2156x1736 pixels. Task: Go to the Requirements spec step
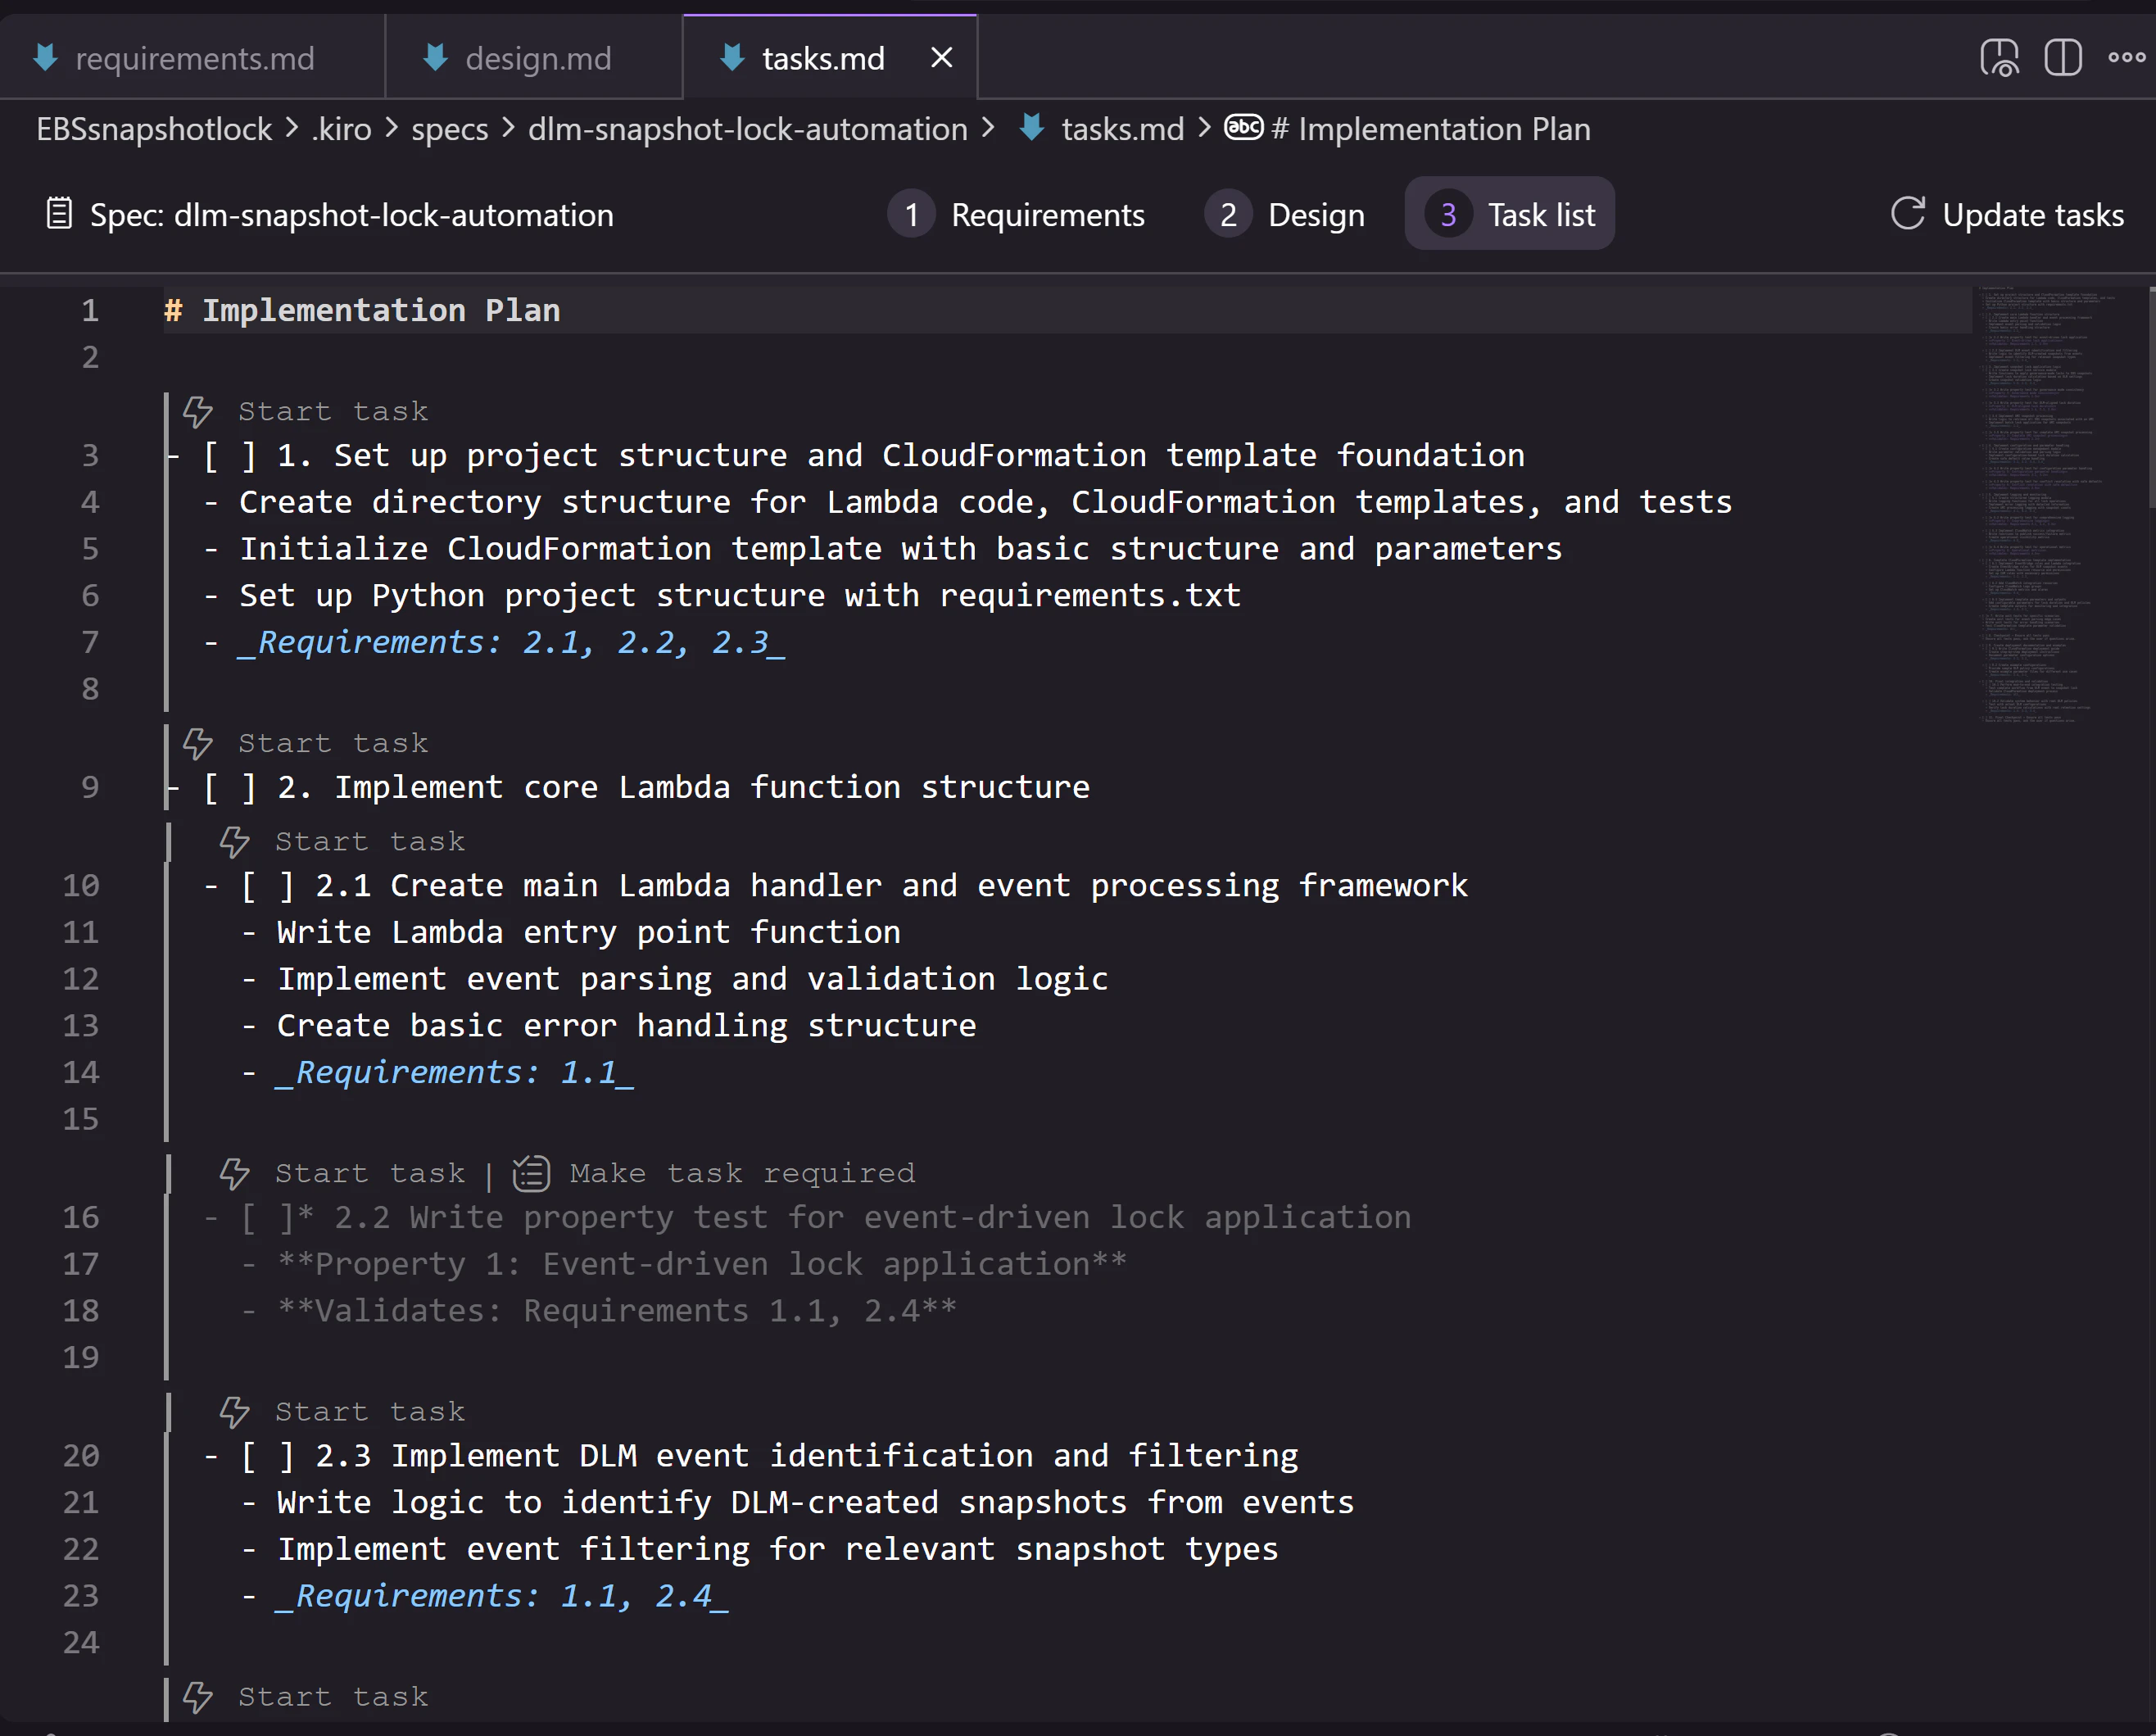coord(1016,214)
